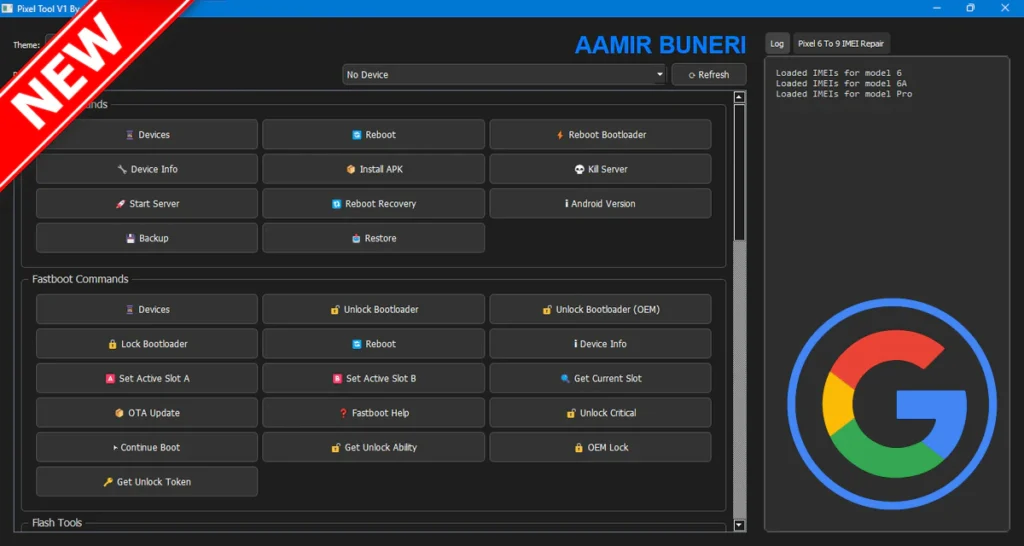1024x546 pixels.
Task: Switch to the Log tab
Action: pos(777,44)
